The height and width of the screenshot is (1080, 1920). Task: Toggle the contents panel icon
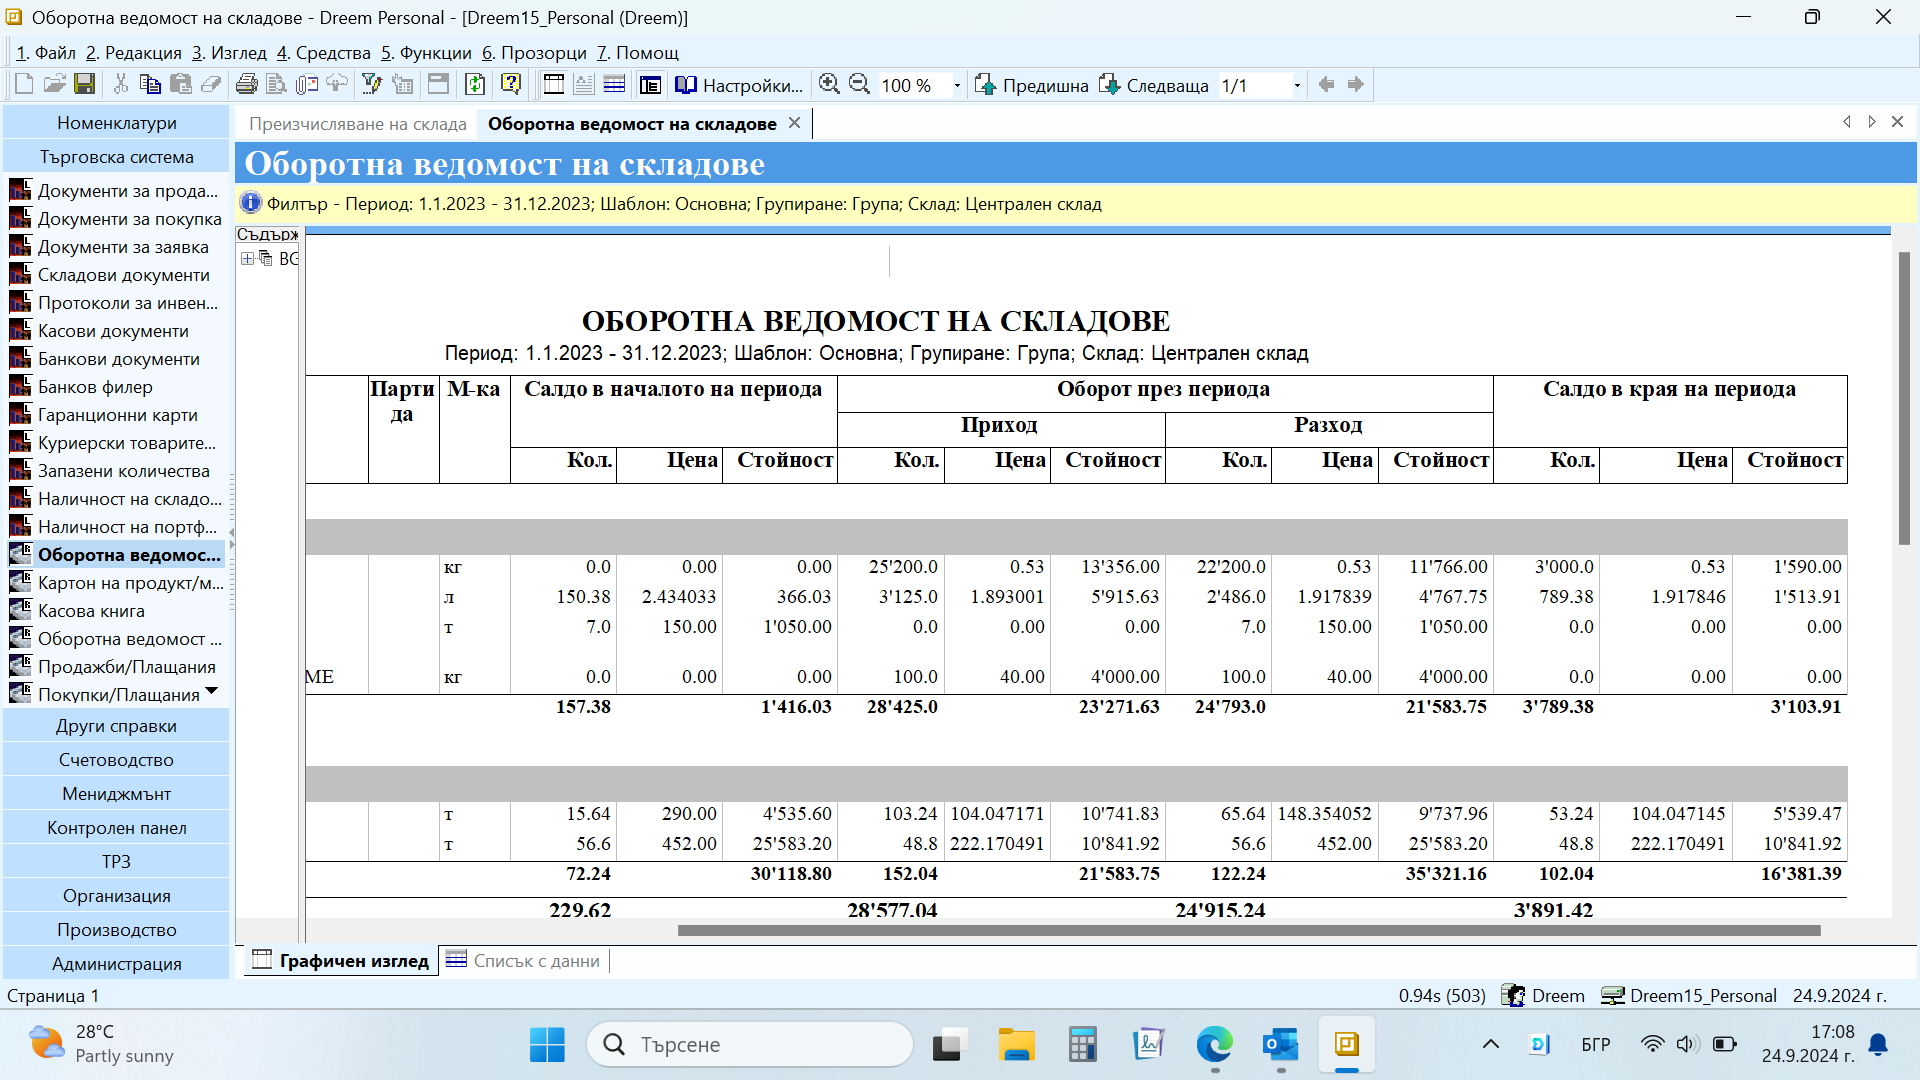651,85
